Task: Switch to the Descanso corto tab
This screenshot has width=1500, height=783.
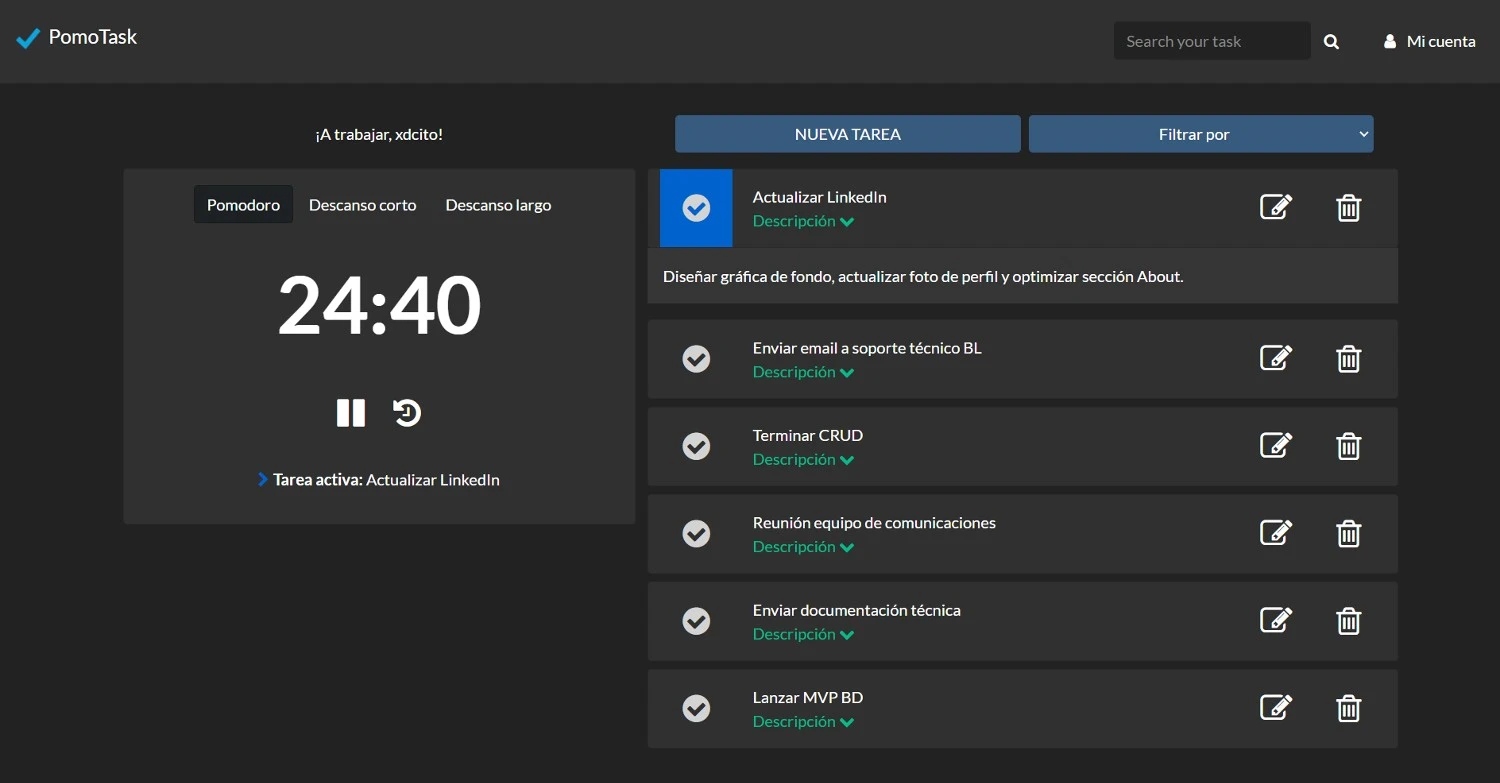Action: click(x=362, y=205)
